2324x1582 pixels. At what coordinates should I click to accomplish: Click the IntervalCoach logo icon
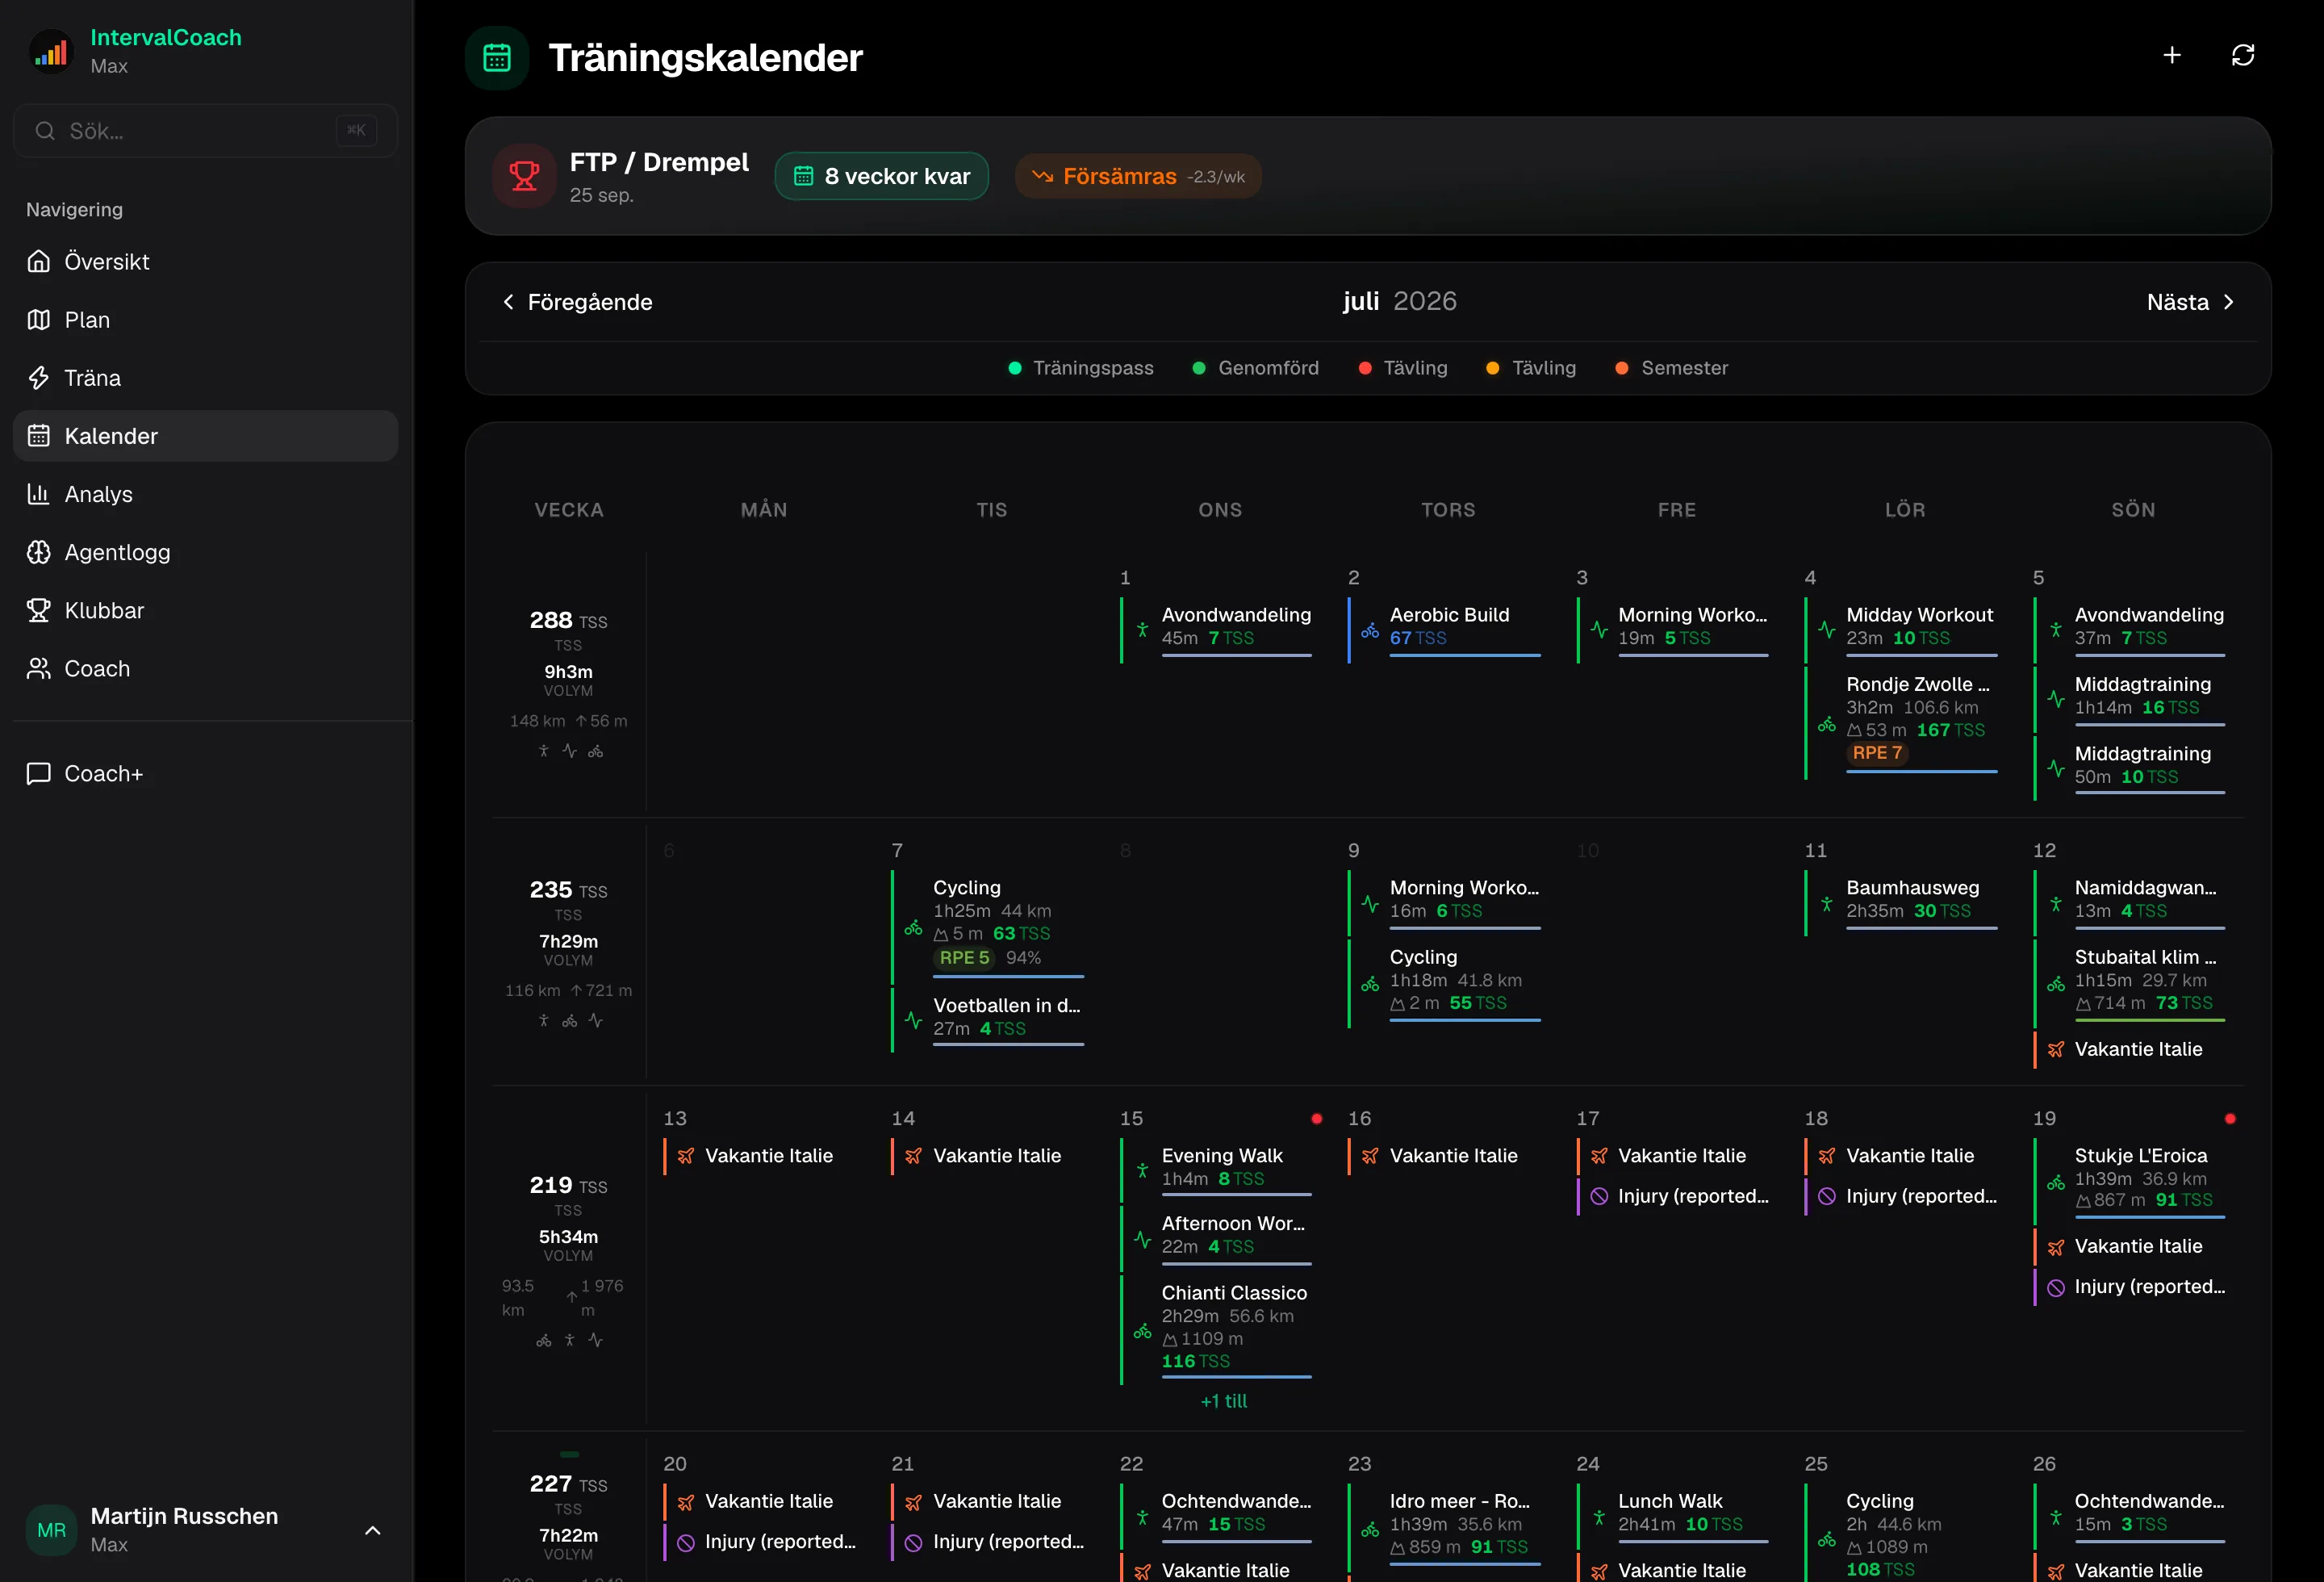point(51,51)
